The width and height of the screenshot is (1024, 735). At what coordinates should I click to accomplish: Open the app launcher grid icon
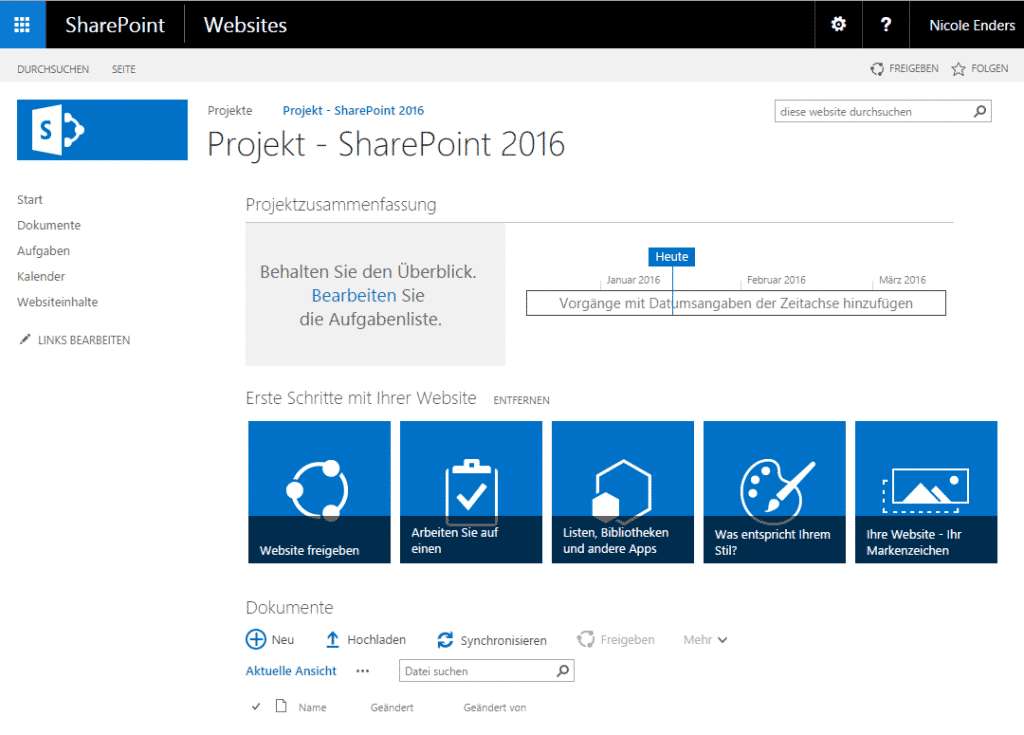[22, 24]
